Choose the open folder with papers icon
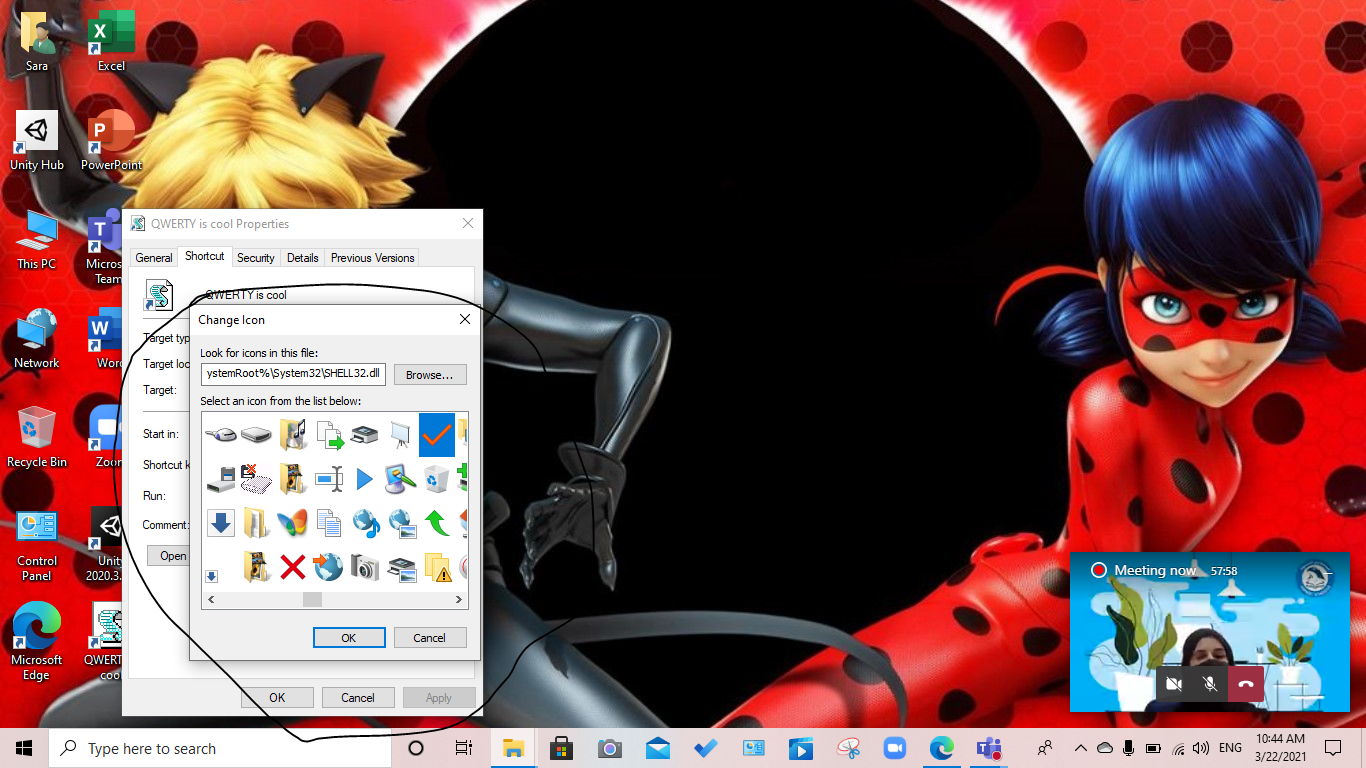The image size is (1366, 768). click(x=256, y=523)
